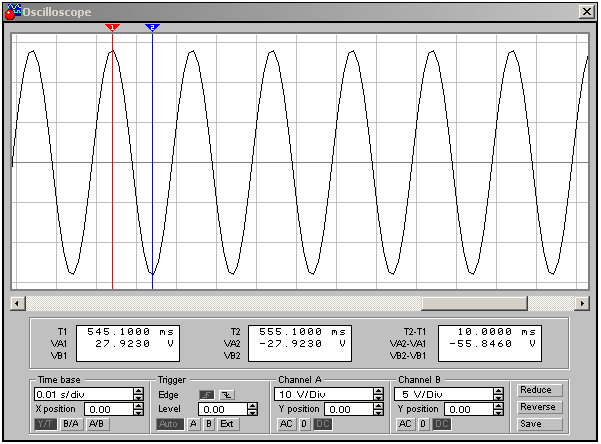Set trigger source to Auto

(170, 424)
